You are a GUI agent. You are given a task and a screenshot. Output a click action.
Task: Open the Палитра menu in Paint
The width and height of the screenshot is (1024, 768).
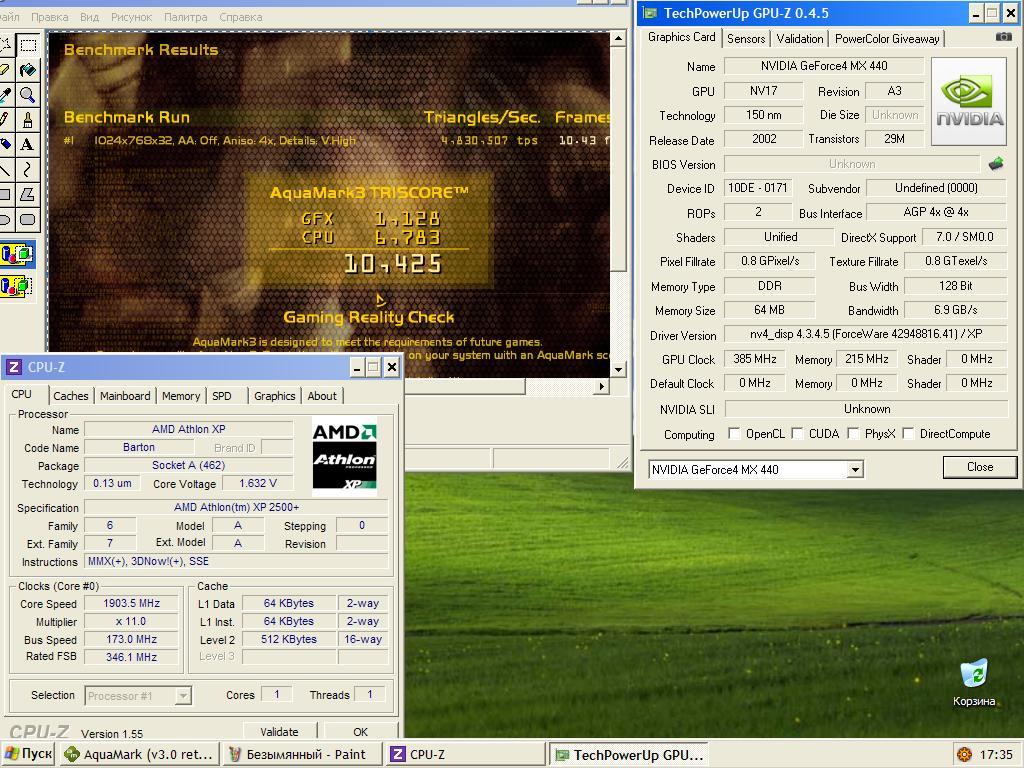[x=185, y=17]
